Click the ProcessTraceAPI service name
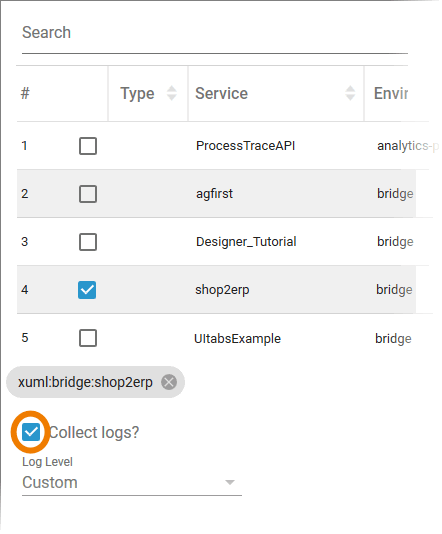442x534 pixels. click(x=245, y=146)
